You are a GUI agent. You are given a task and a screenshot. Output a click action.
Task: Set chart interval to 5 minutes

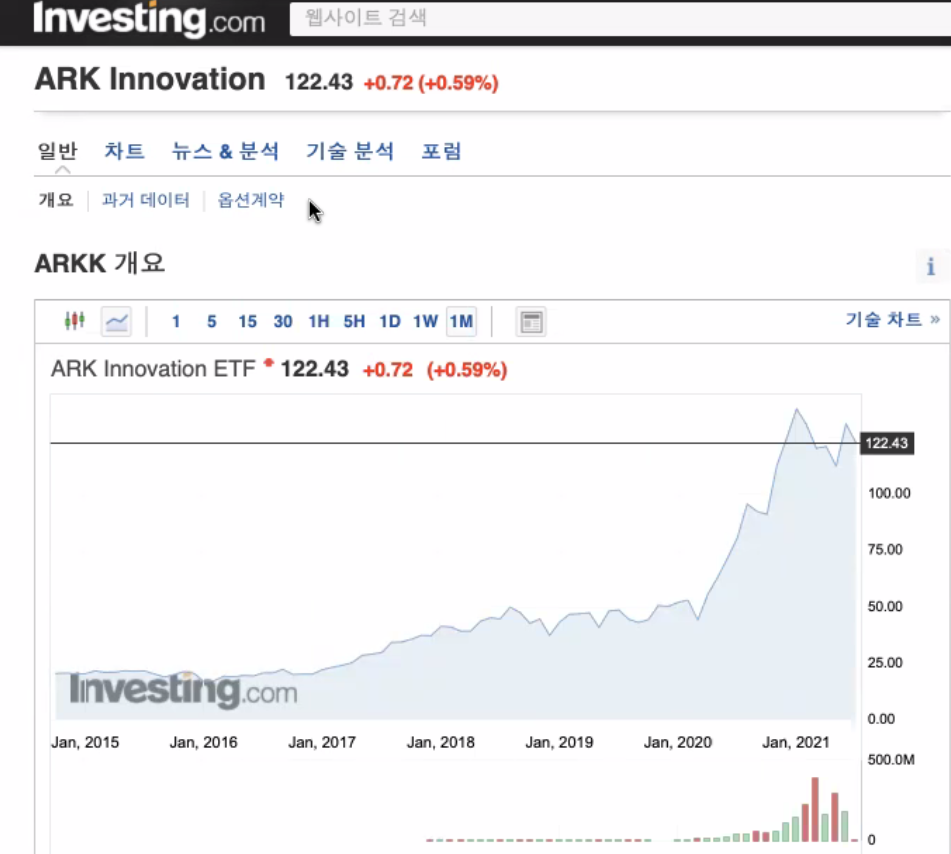pyautogui.click(x=212, y=321)
